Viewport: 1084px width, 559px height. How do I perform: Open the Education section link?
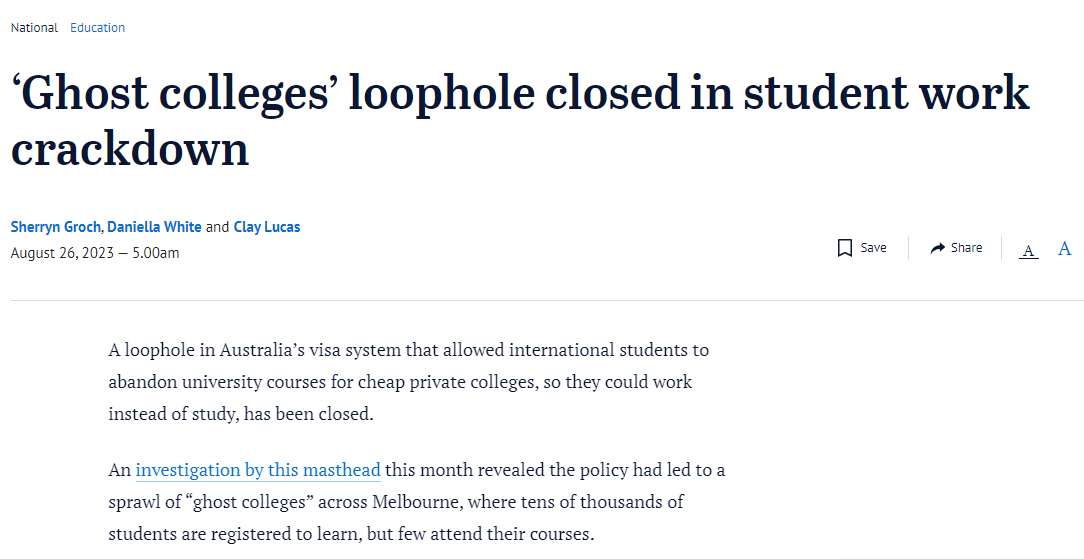(97, 28)
